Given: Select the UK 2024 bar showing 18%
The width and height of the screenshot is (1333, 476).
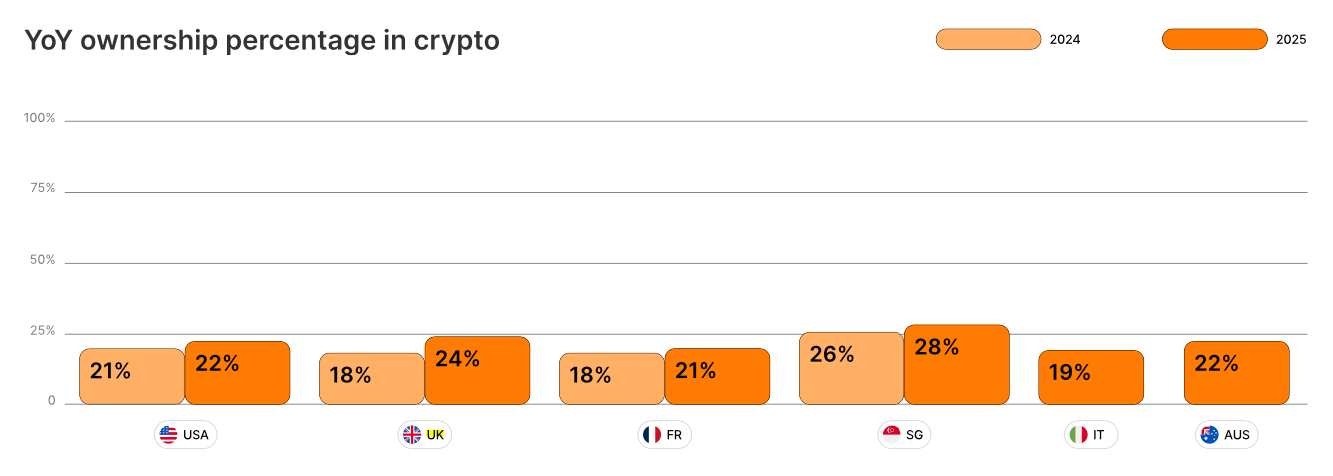Looking at the screenshot, I should [372, 379].
